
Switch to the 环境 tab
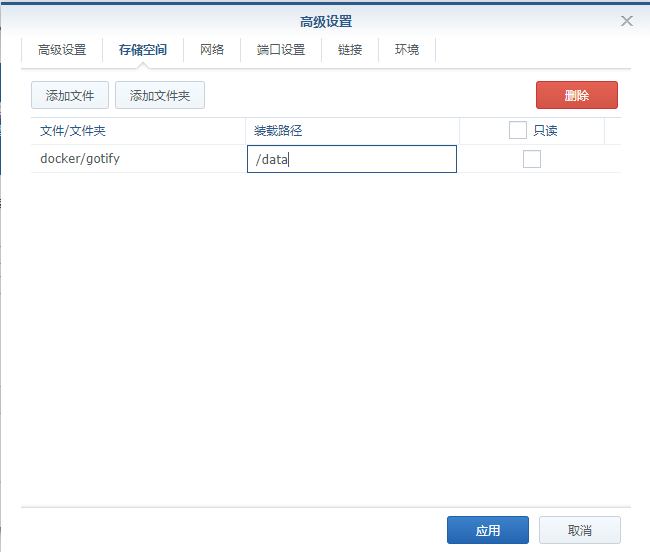point(407,50)
